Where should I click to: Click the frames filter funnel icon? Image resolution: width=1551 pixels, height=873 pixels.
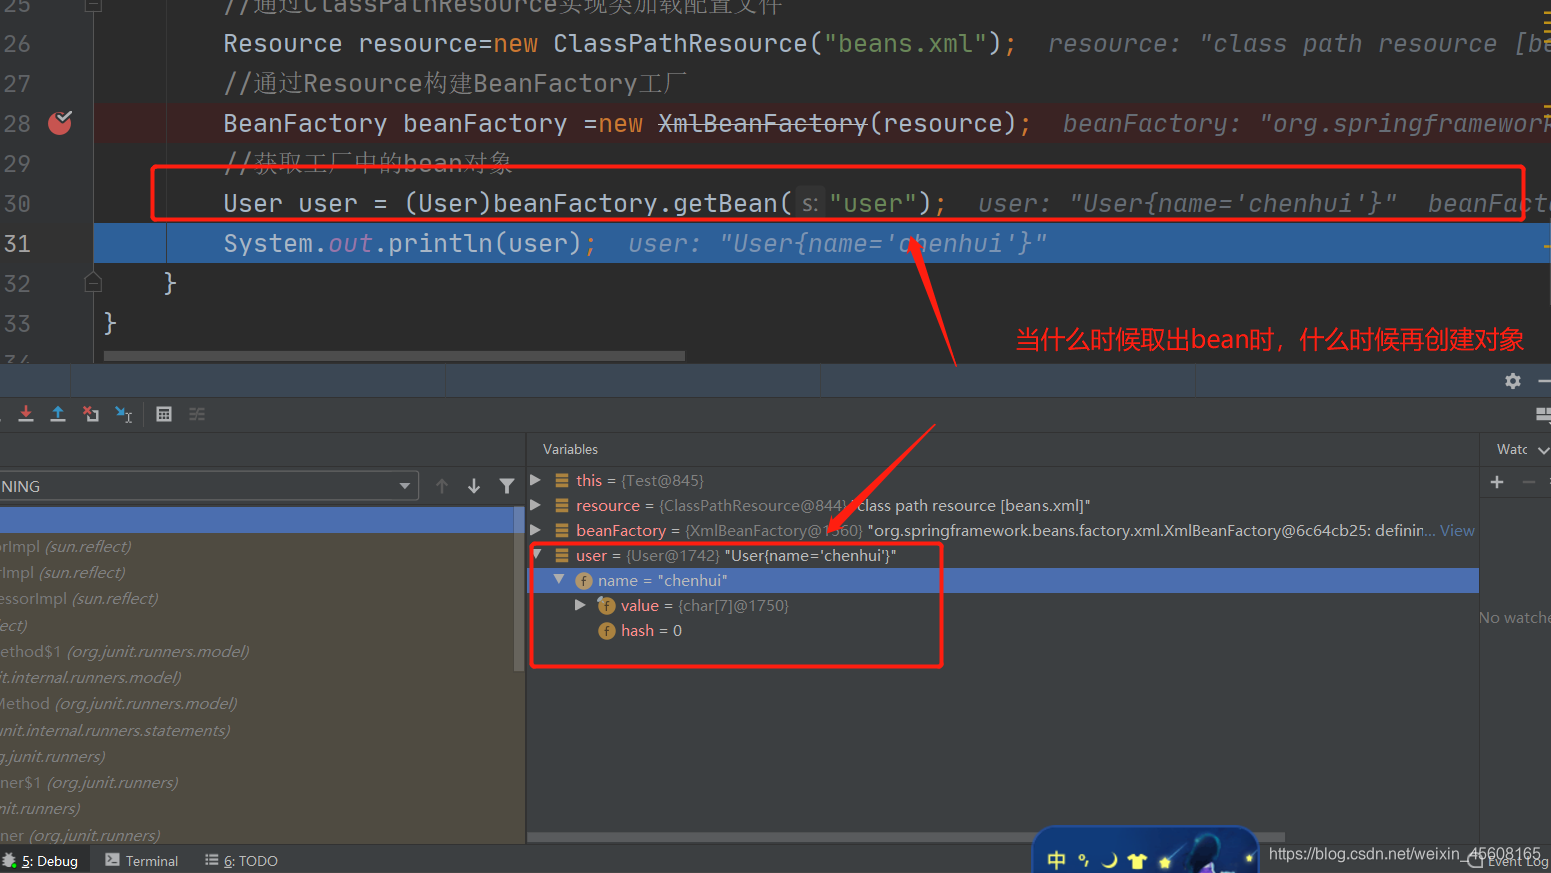(507, 486)
